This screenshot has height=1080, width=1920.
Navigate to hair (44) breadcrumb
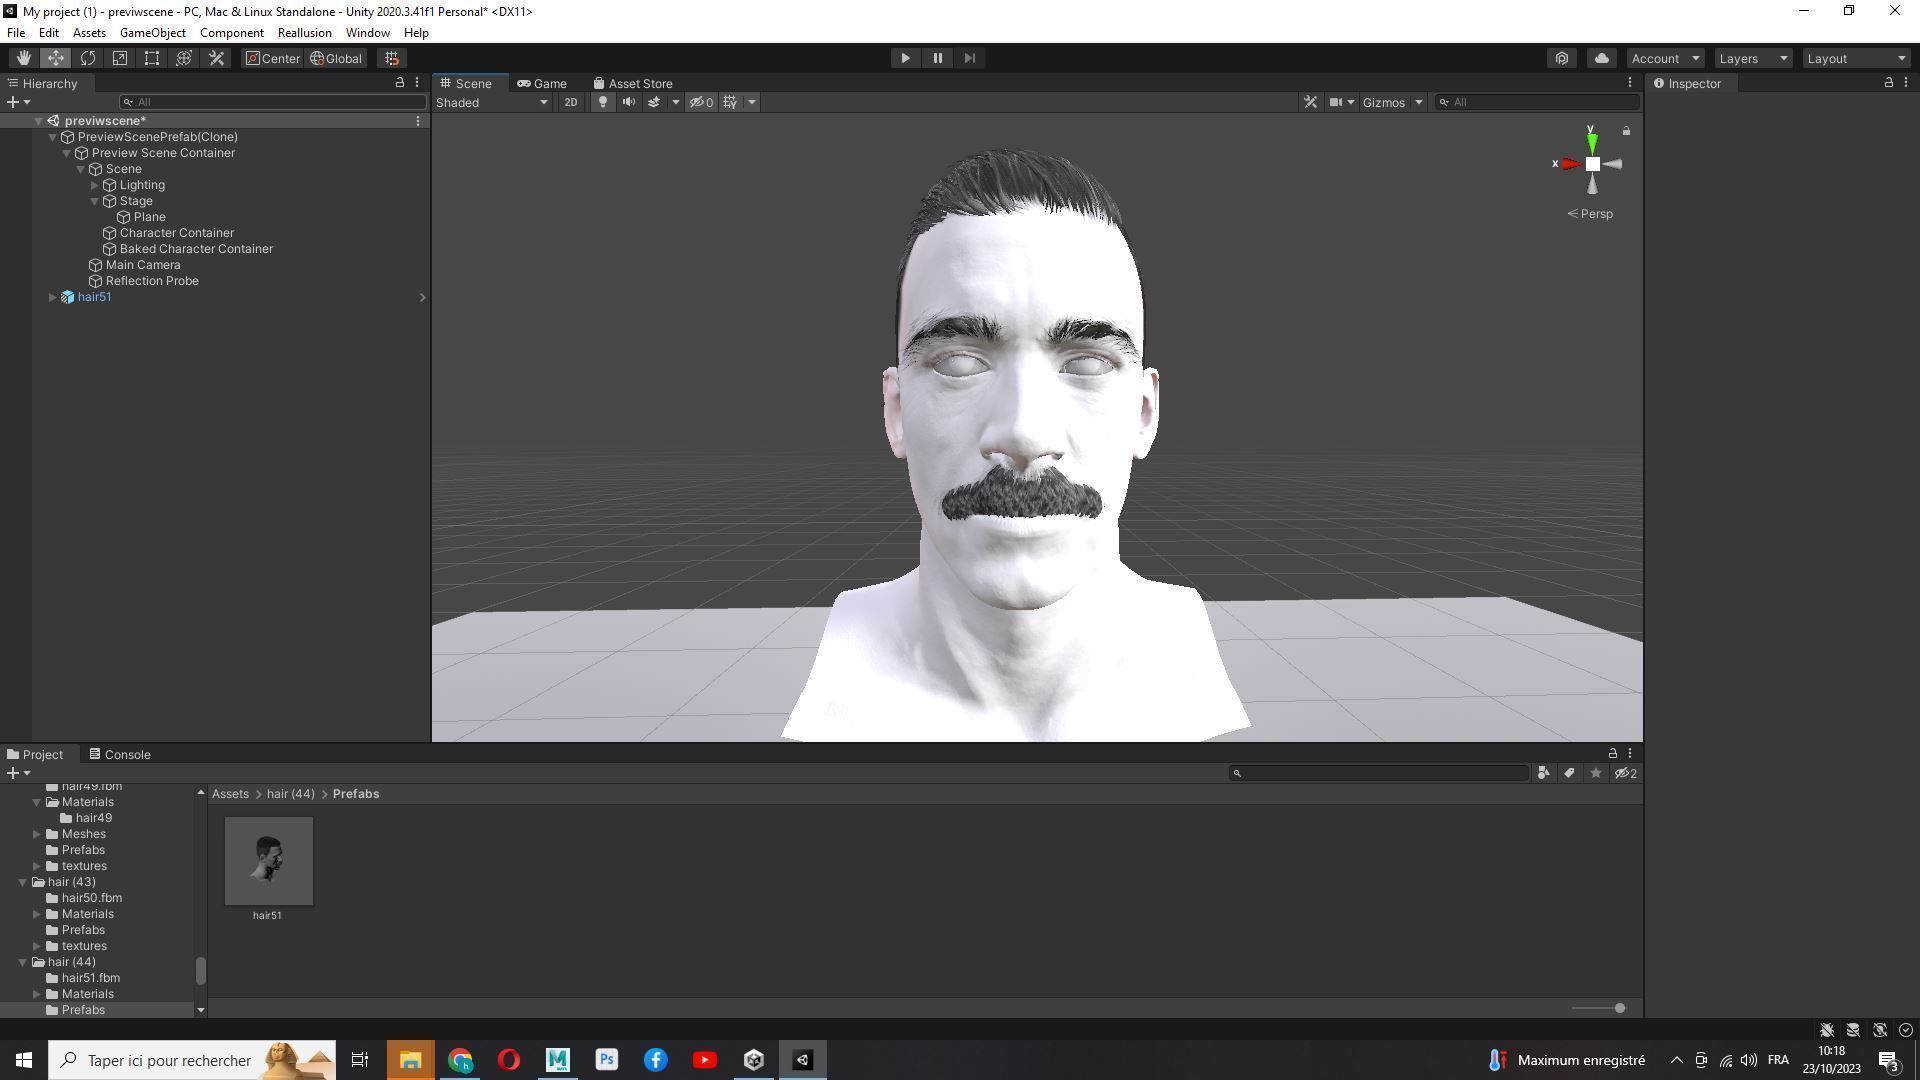tap(290, 794)
